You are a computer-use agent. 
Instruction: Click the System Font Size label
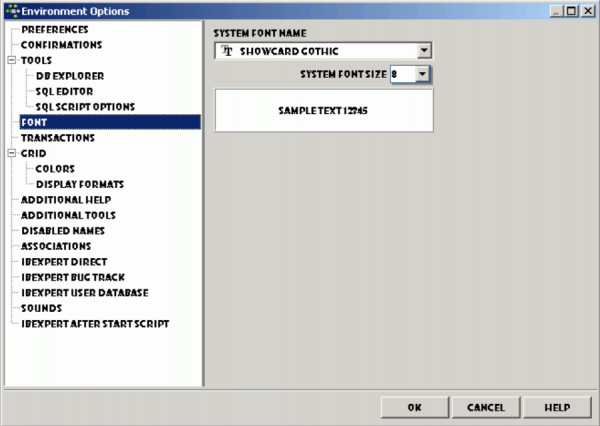click(343, 74)
